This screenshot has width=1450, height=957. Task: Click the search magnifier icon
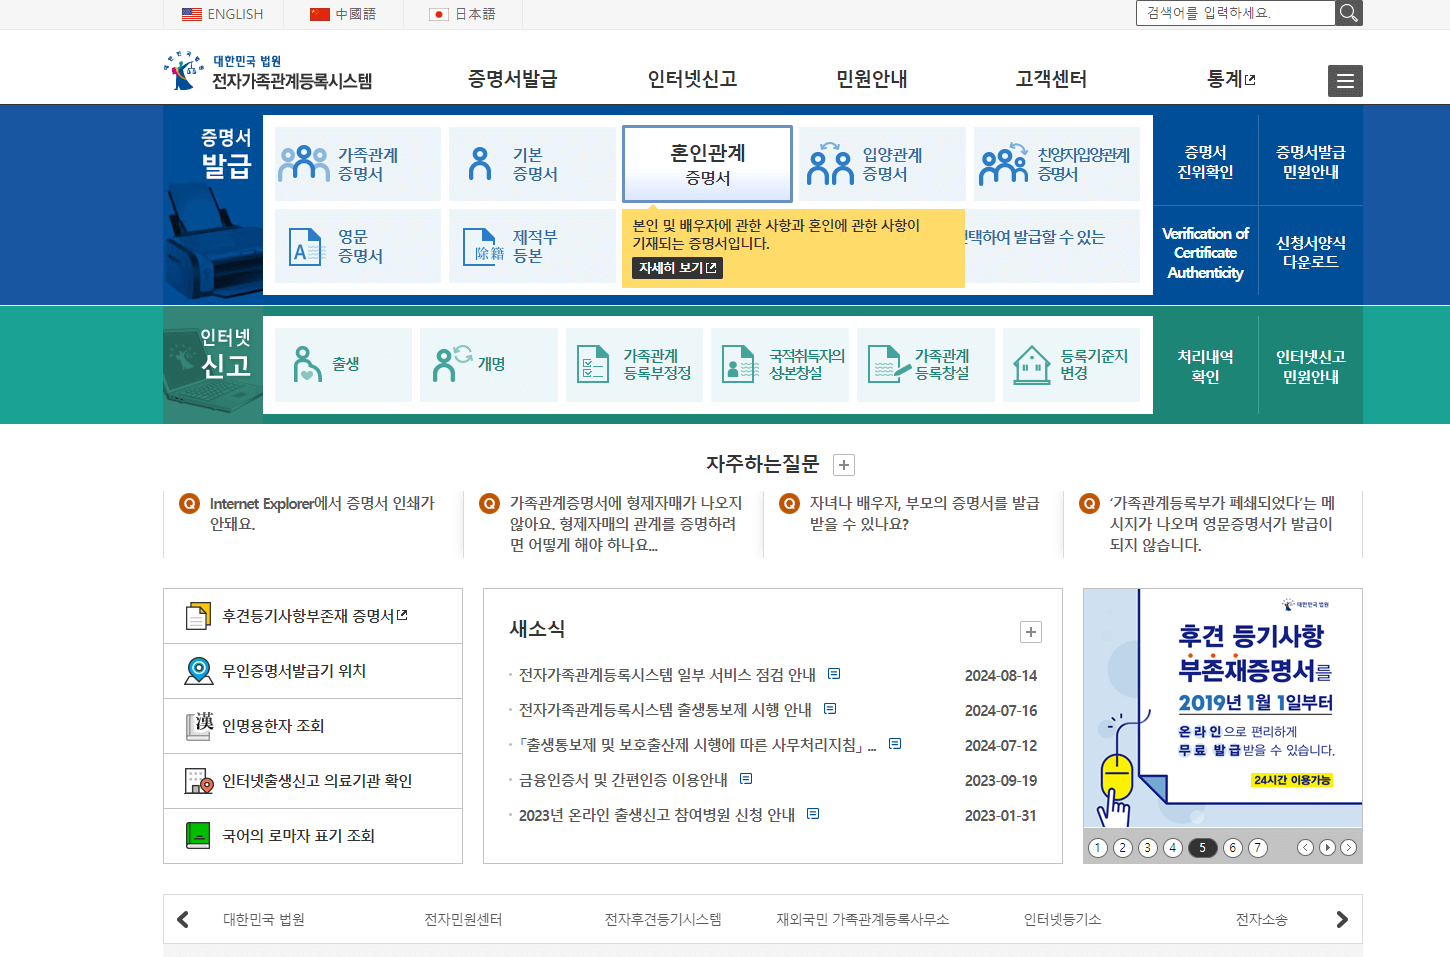[x=1347, y=14]
